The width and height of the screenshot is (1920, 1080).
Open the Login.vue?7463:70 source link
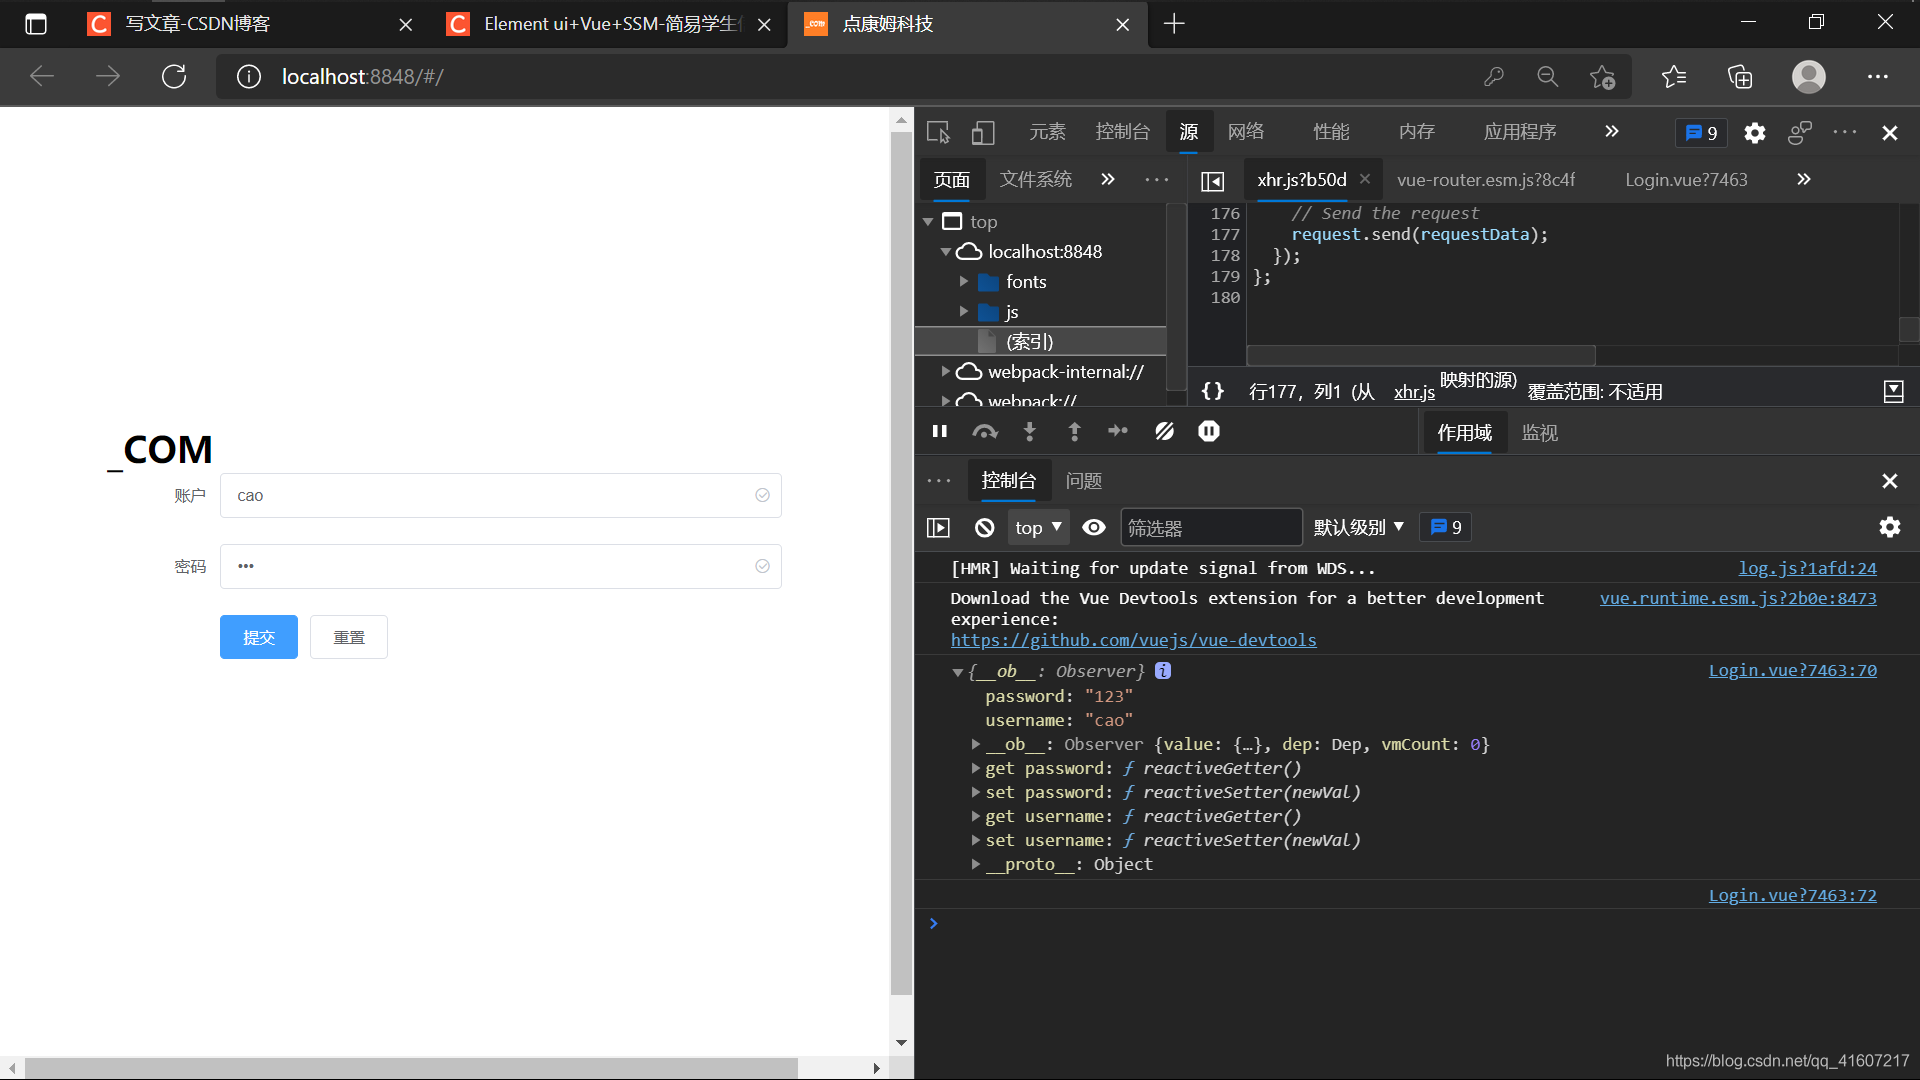click(1792, 671)
